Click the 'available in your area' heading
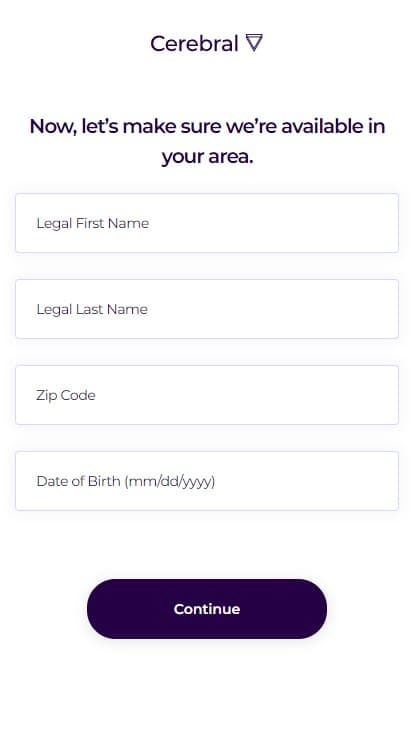The height and width of the screenshot is (736, 414). [207, 141]
